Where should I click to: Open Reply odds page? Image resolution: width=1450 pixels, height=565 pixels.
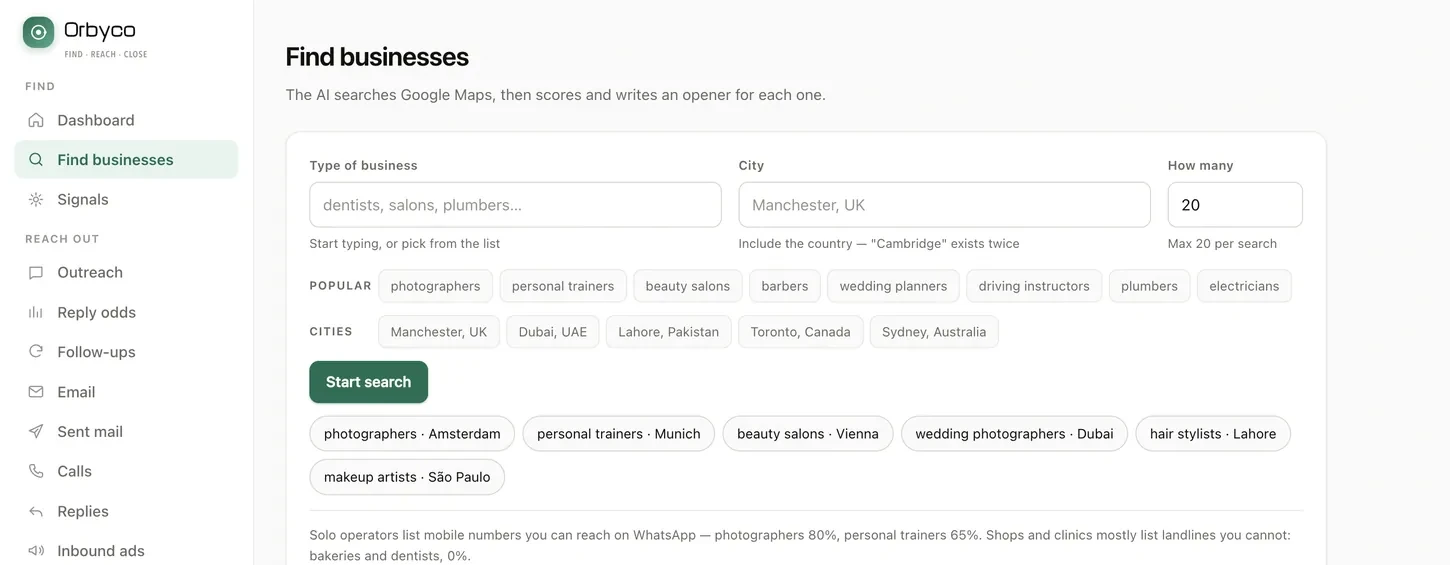click(x=126, y=312)
